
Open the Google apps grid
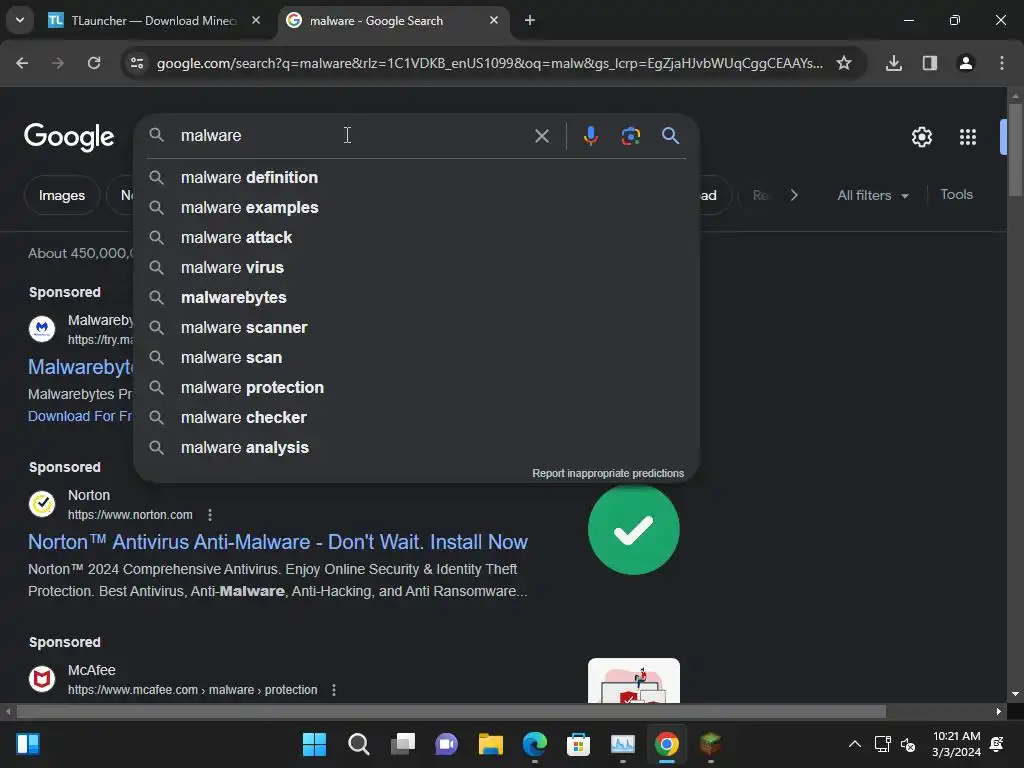coord(968,137)
